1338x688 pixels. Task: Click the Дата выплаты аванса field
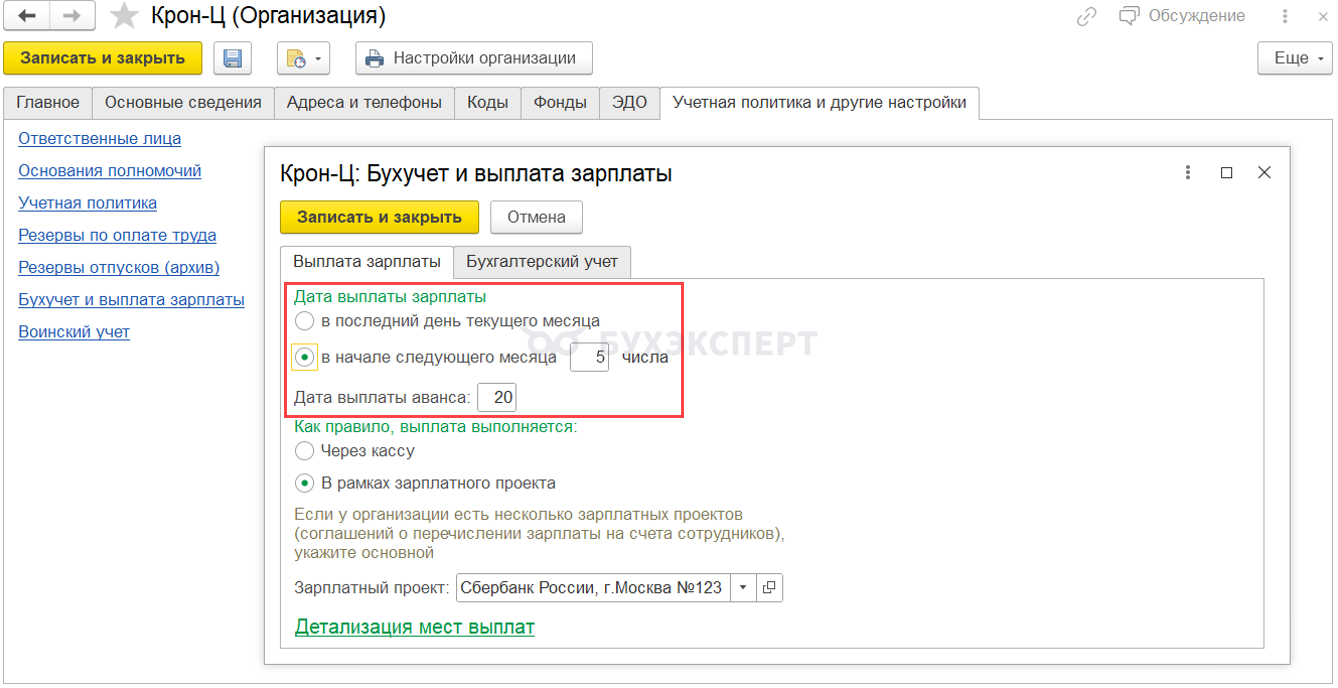[498, 398]
